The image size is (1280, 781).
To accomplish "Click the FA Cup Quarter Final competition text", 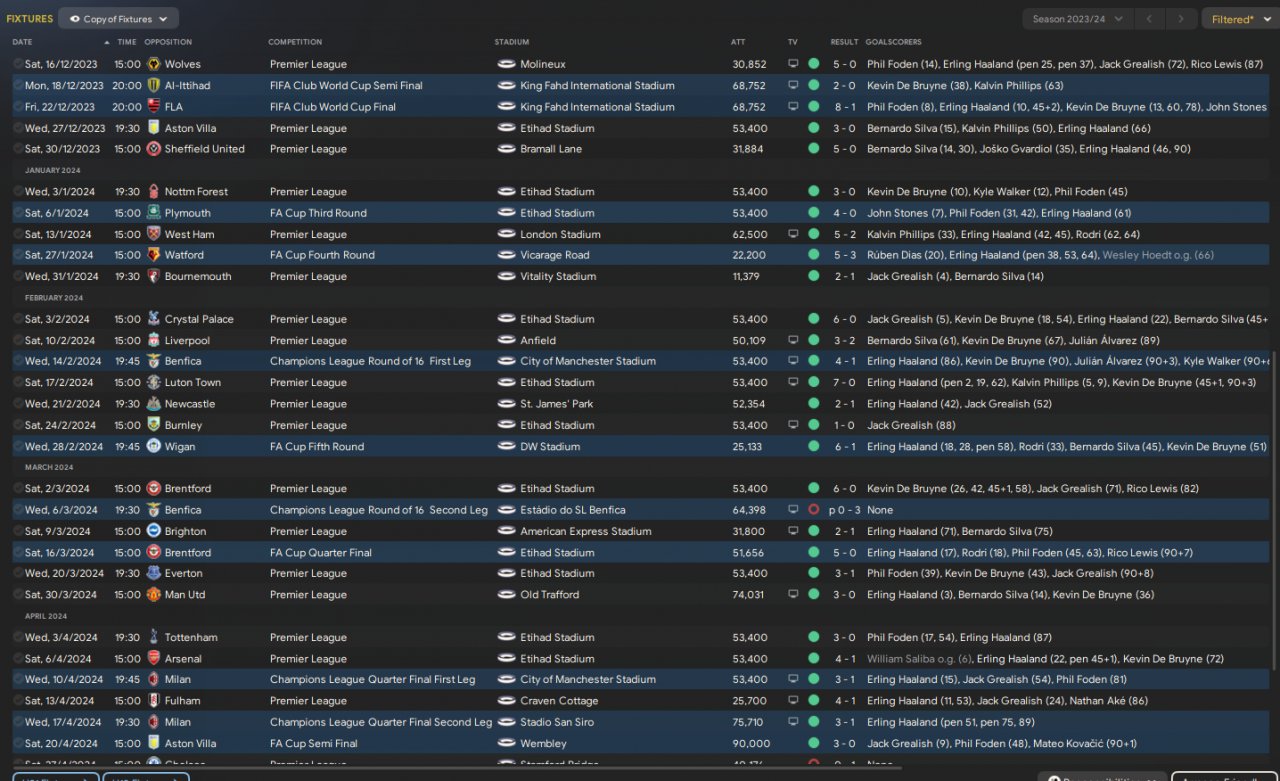I will tap(321, 553).
